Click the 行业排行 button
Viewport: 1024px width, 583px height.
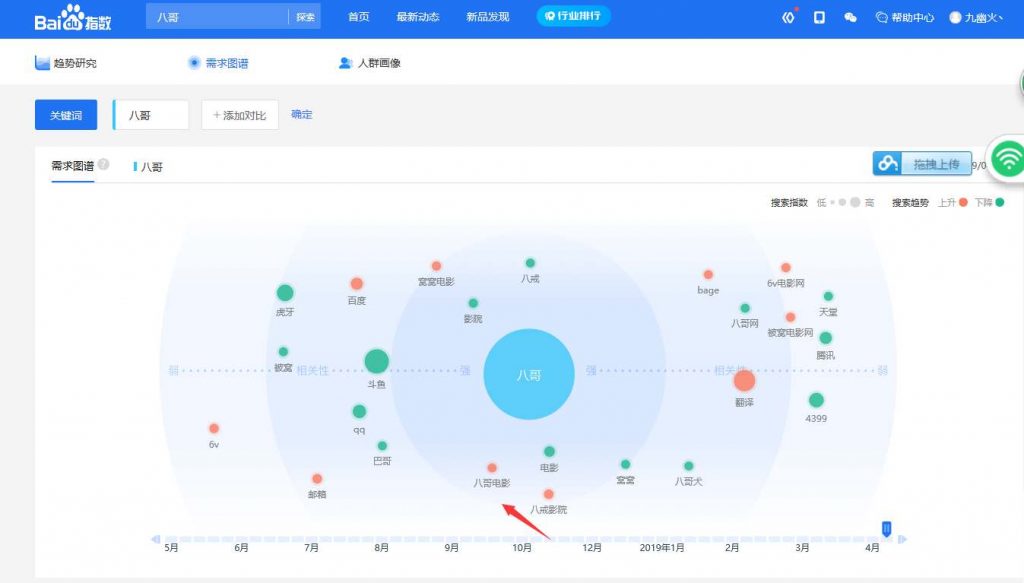click(573, 17)
